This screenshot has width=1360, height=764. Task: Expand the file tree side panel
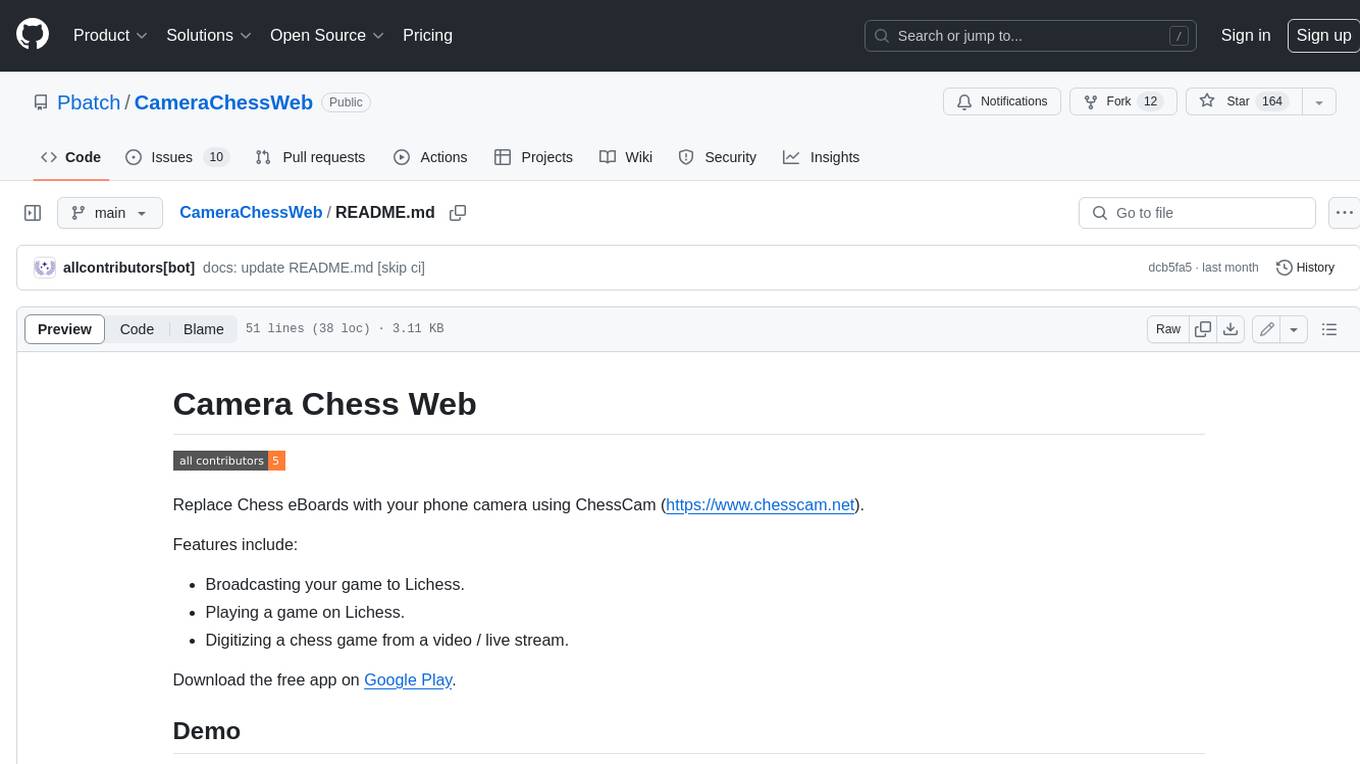[32, 213]
